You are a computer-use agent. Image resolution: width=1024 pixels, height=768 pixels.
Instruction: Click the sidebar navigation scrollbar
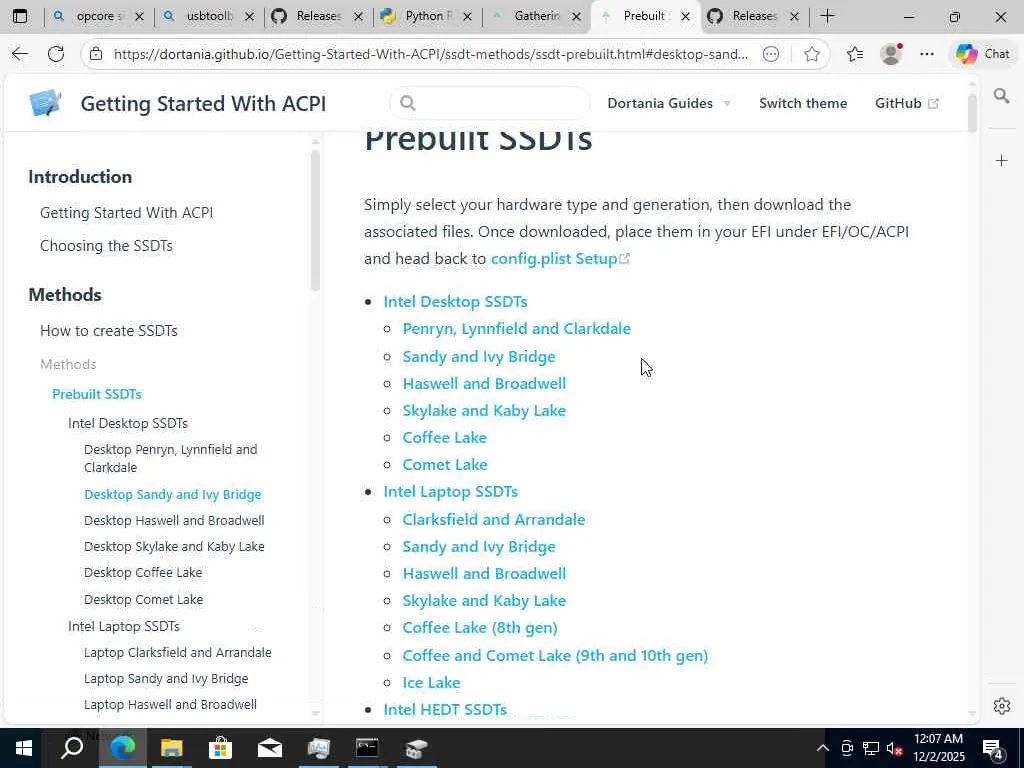pyautogui.click(x=315, y=221)
